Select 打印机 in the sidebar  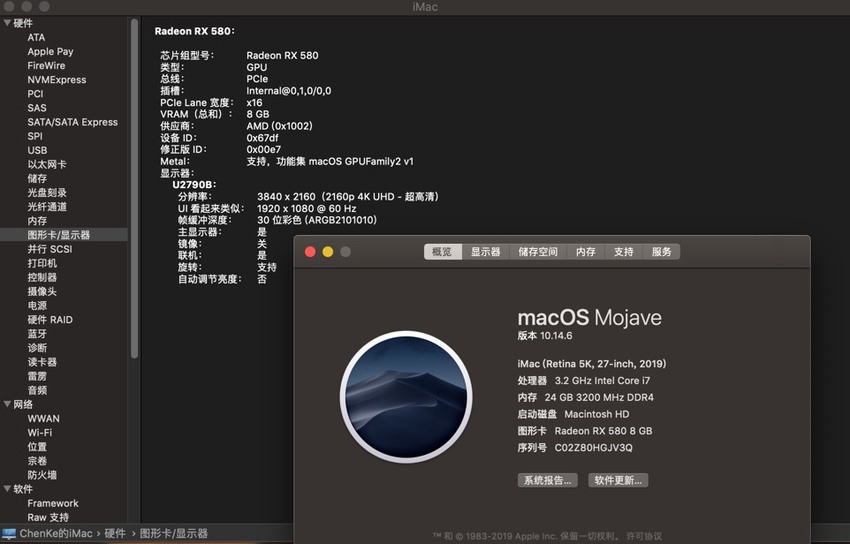(42, 263)
